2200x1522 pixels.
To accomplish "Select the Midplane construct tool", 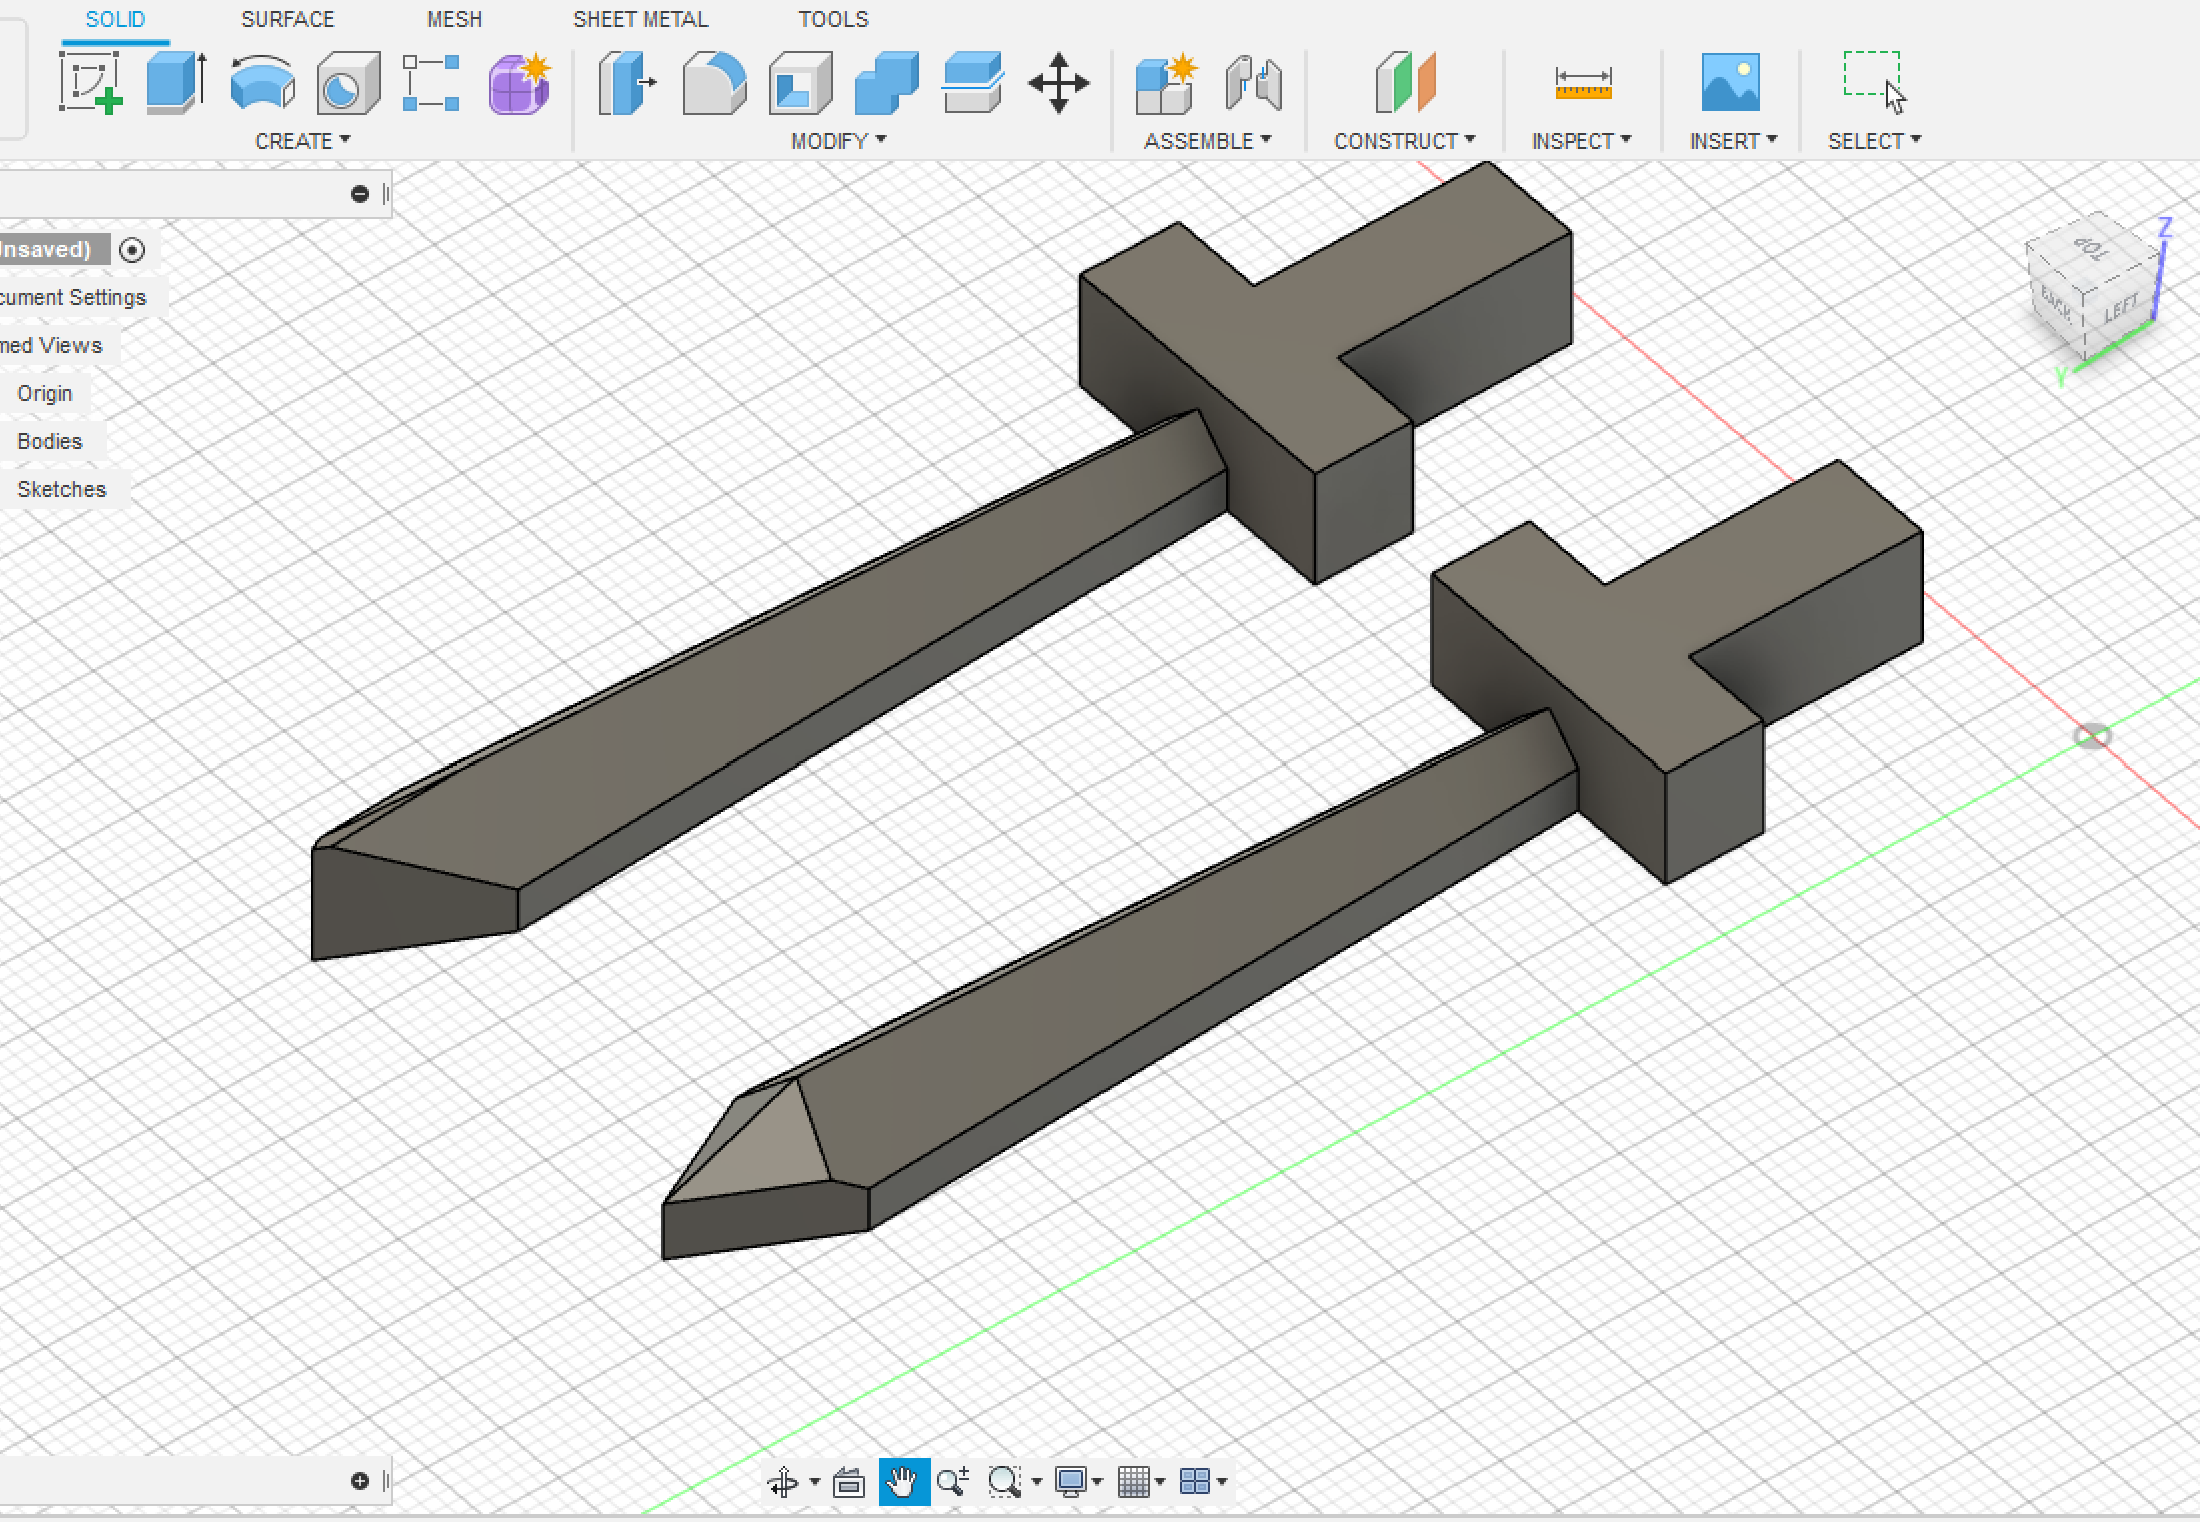I will [x=1405, y=83].
